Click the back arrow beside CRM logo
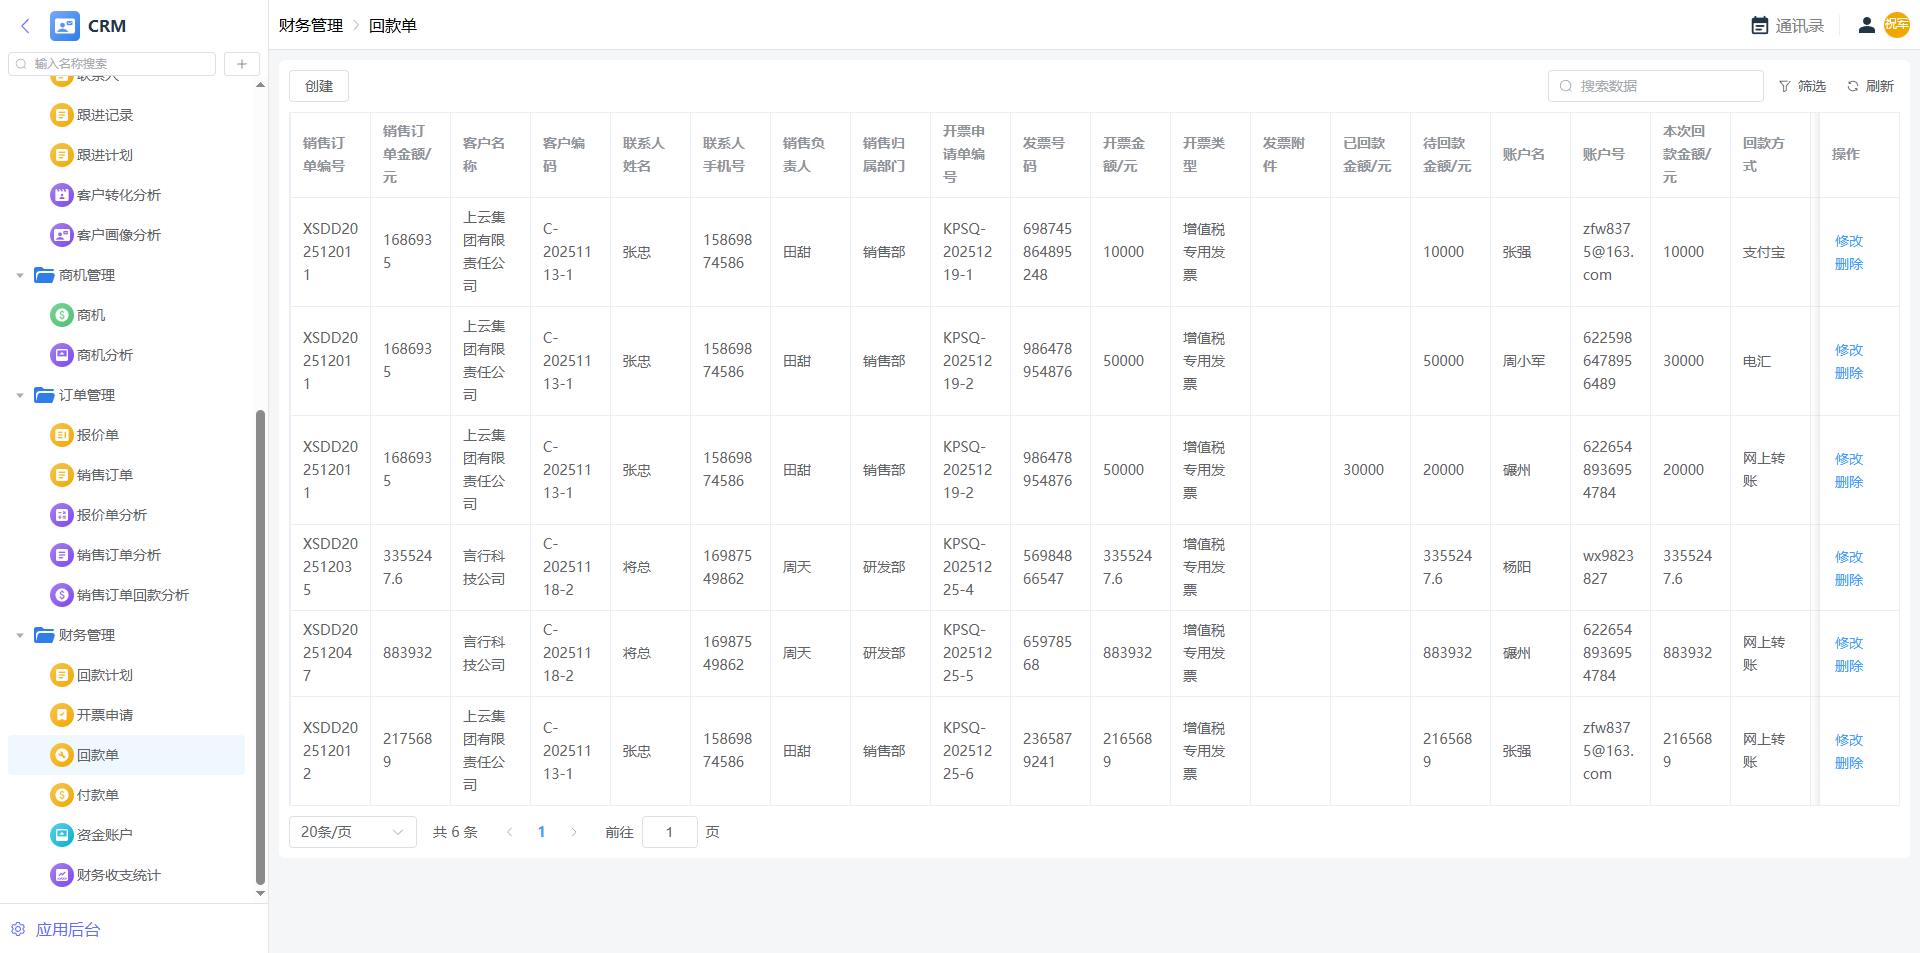Viewport: 1920px width, 953px height. tap(25, 26)
